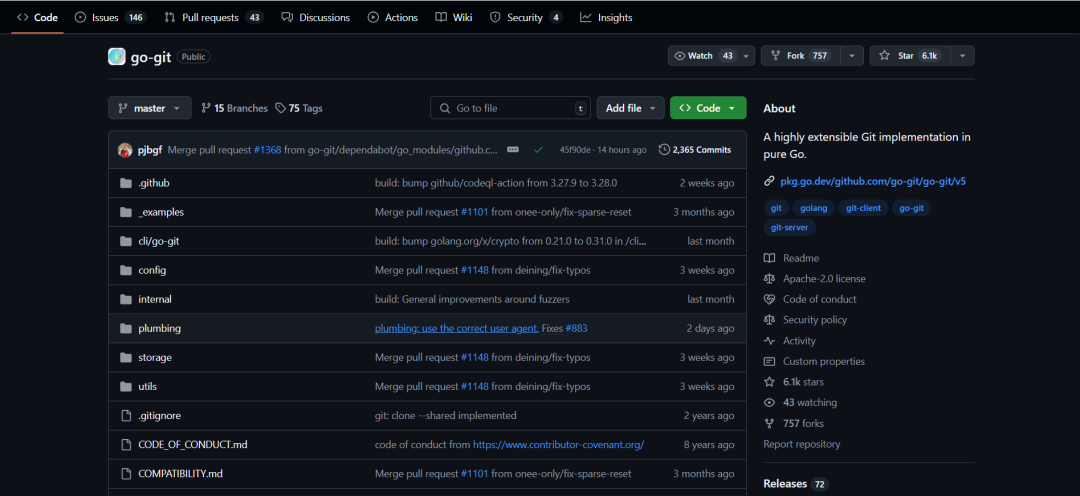Go to the Actions tab
The width and height of the screenshot is (1080, 496).
(393, 18)
